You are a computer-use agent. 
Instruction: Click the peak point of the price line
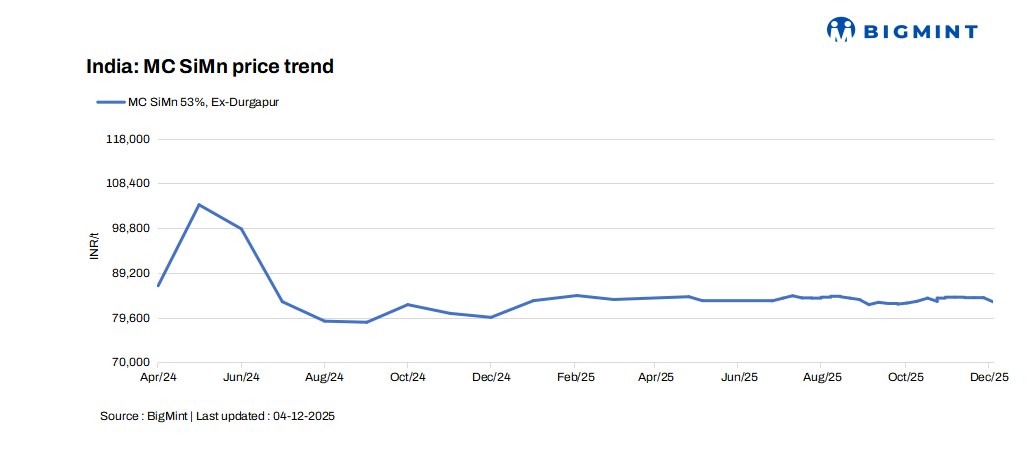(199, 205)
